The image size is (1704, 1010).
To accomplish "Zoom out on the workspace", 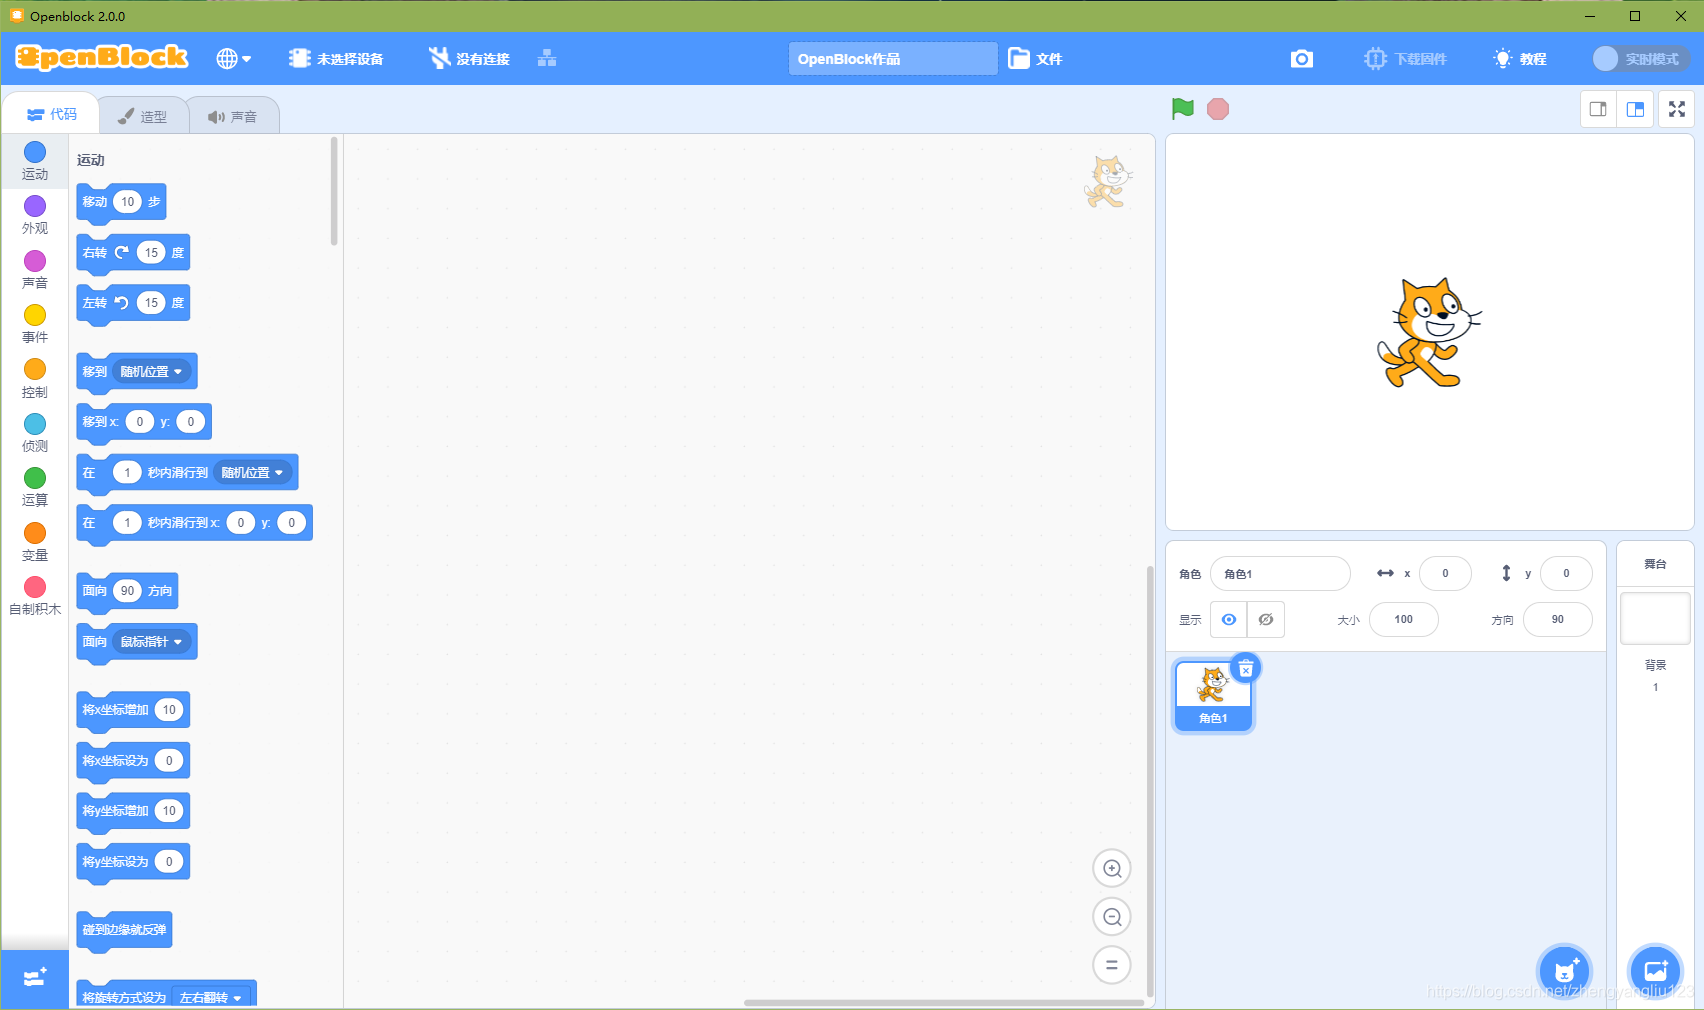I will pyautogui.click(x=1112, y=917).
